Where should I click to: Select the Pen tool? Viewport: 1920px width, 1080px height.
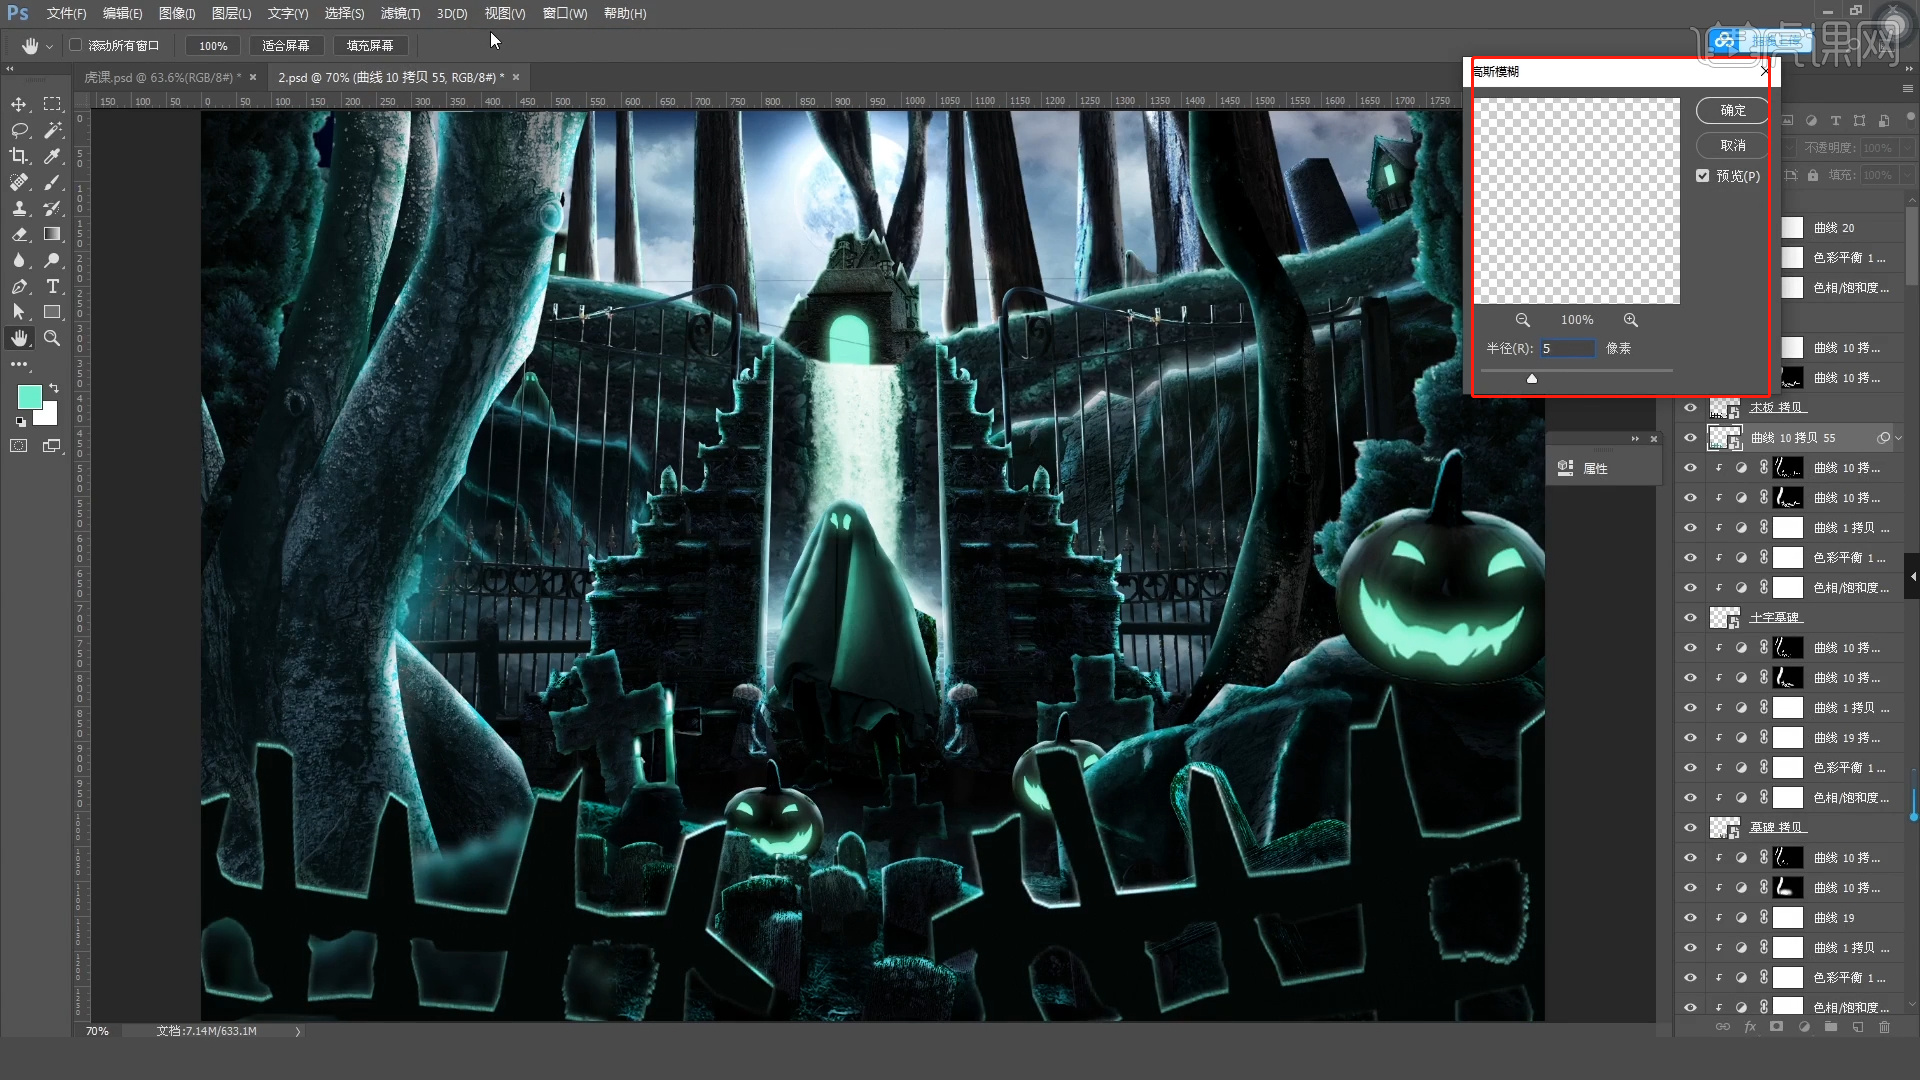click(x=19, y=286)
